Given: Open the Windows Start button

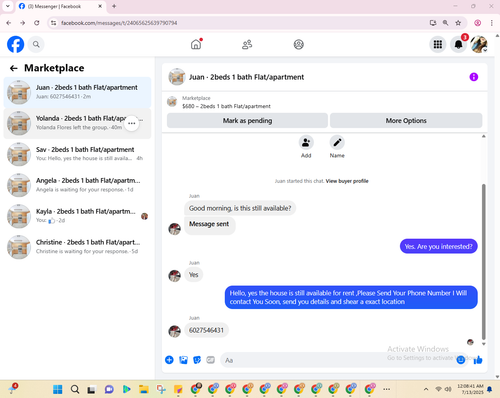Looking at the screenshot, I should pyautogui.click(x=58, y=389).
